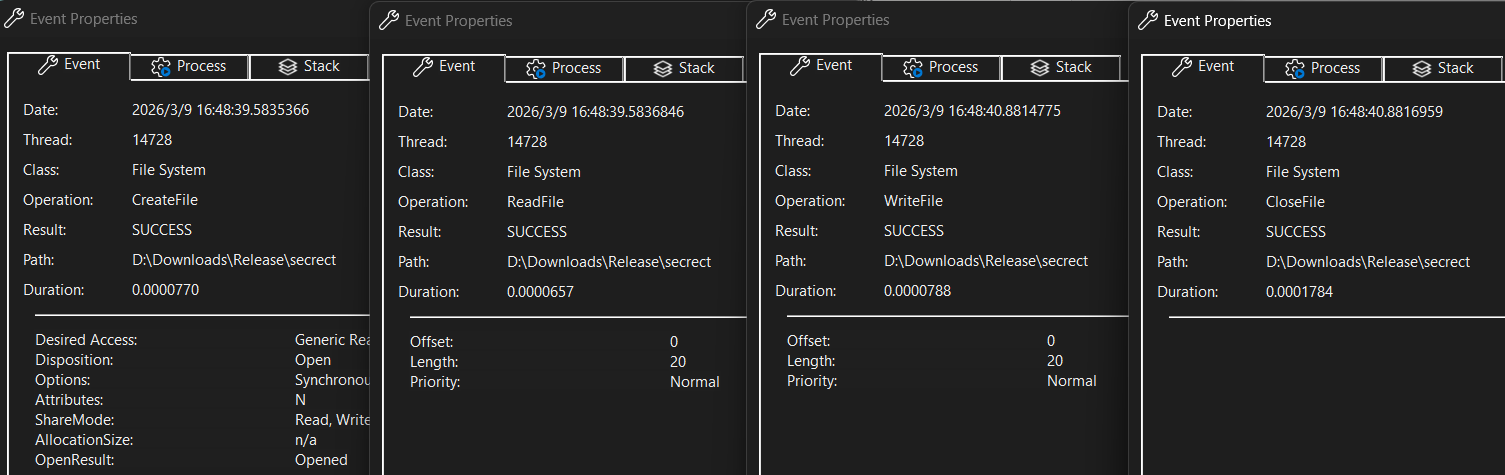Click the layers icon on the CreateFile window's Stack tab
Screen dimensions: 1505x475
coord(287,67)
